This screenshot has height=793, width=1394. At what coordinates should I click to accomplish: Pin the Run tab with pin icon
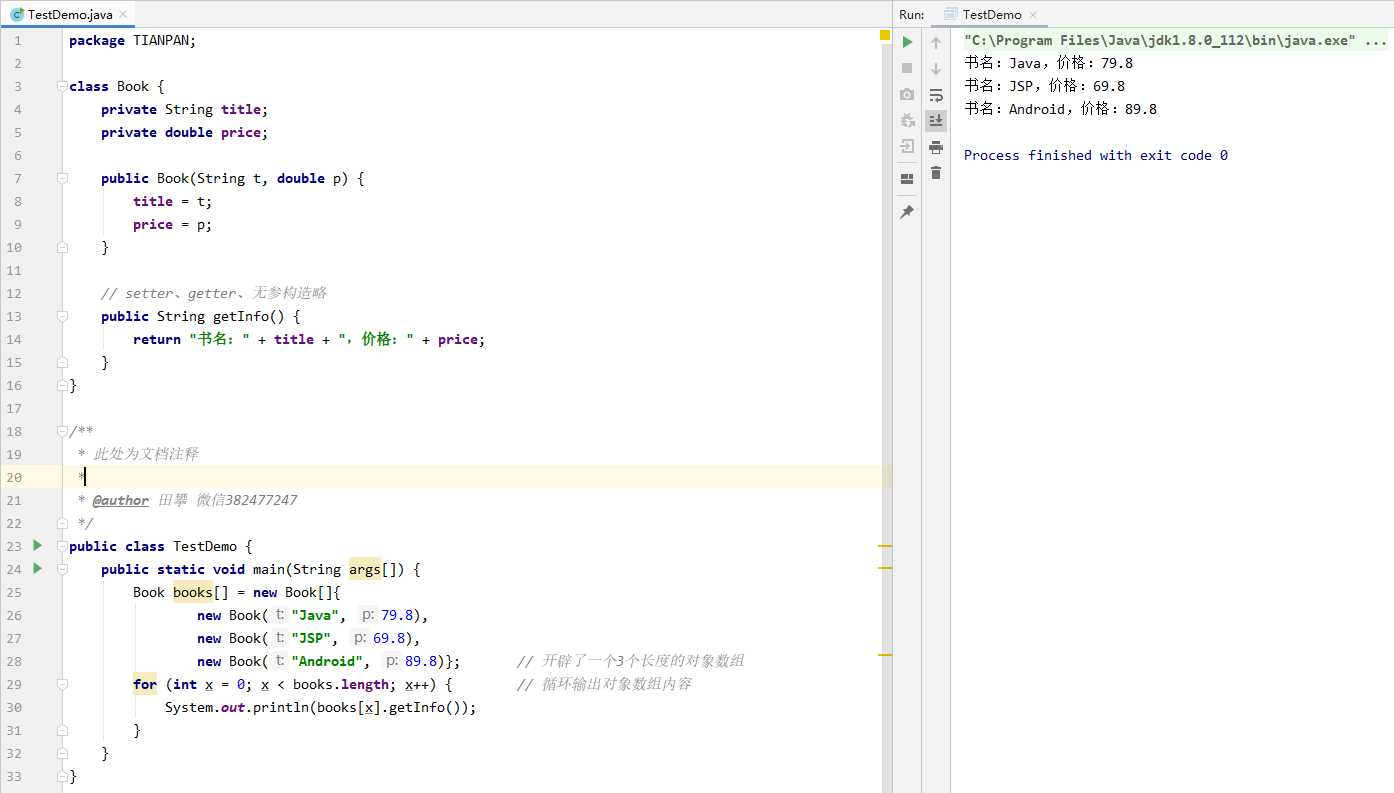point(907,212)
